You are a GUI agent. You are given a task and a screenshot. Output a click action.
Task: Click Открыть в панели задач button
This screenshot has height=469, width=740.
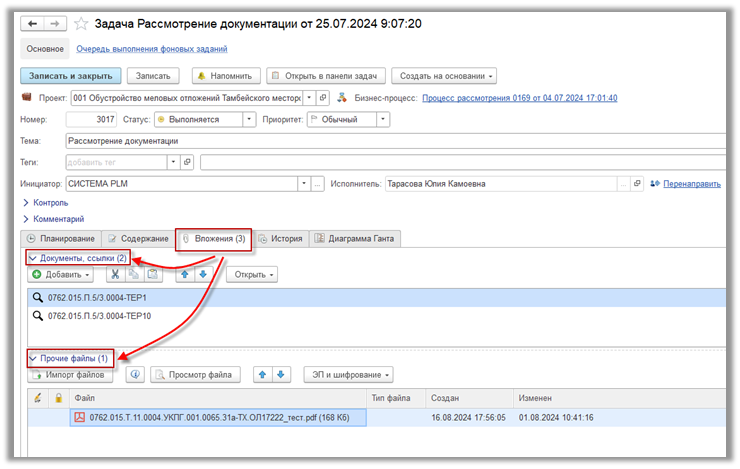326,76
